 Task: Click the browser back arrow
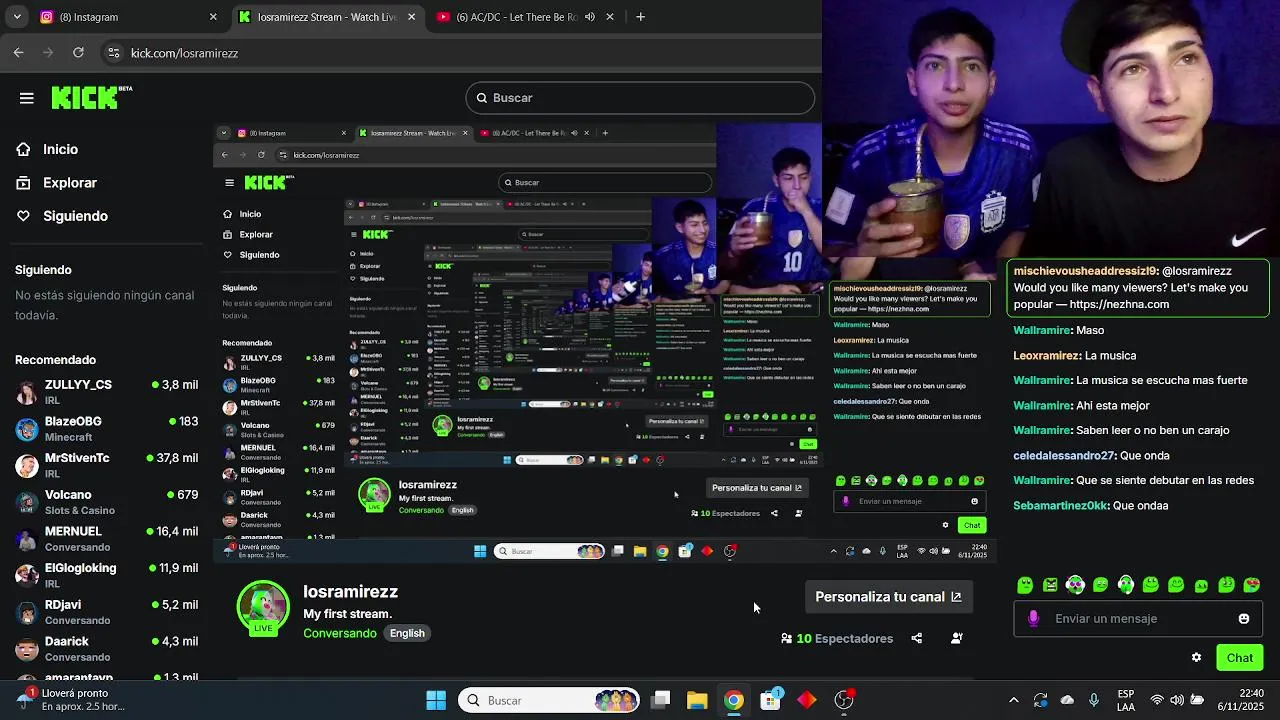pyautogui.click(x=18, y=53)
